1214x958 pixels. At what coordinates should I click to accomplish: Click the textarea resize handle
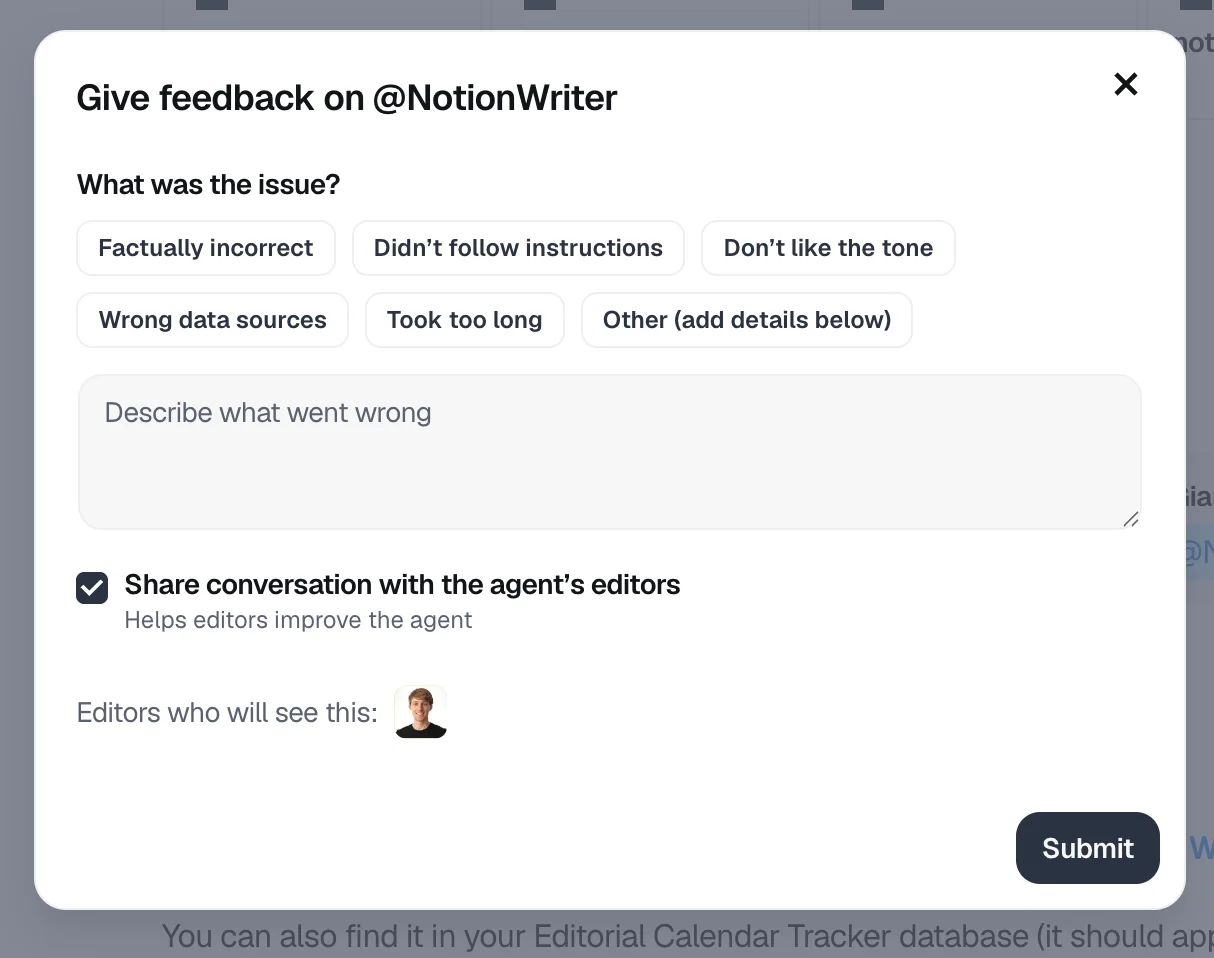pyautogui.click(x=1131, y=519)
